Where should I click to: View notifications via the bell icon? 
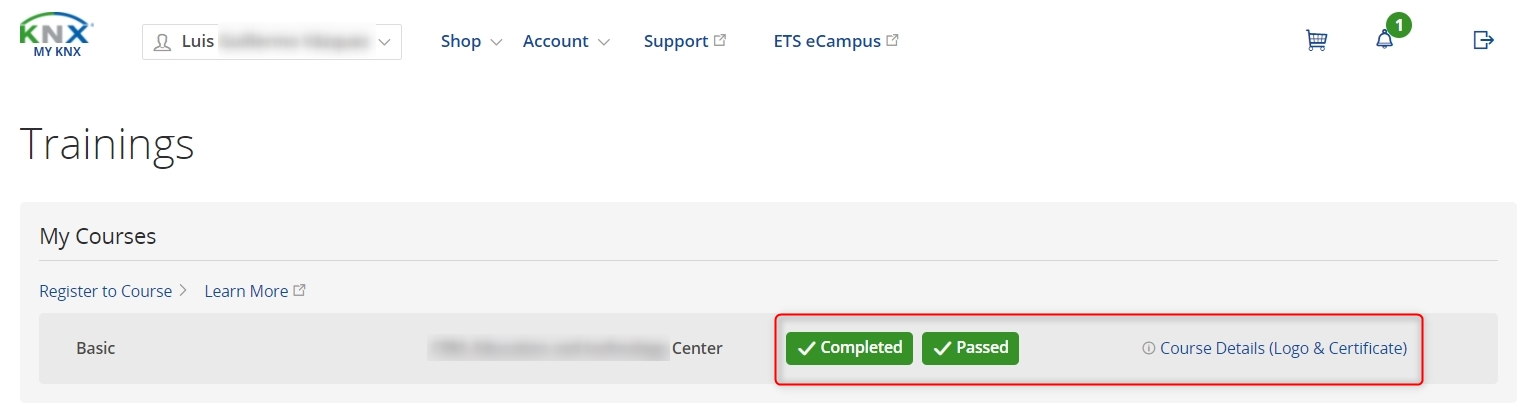point(1384,40)
